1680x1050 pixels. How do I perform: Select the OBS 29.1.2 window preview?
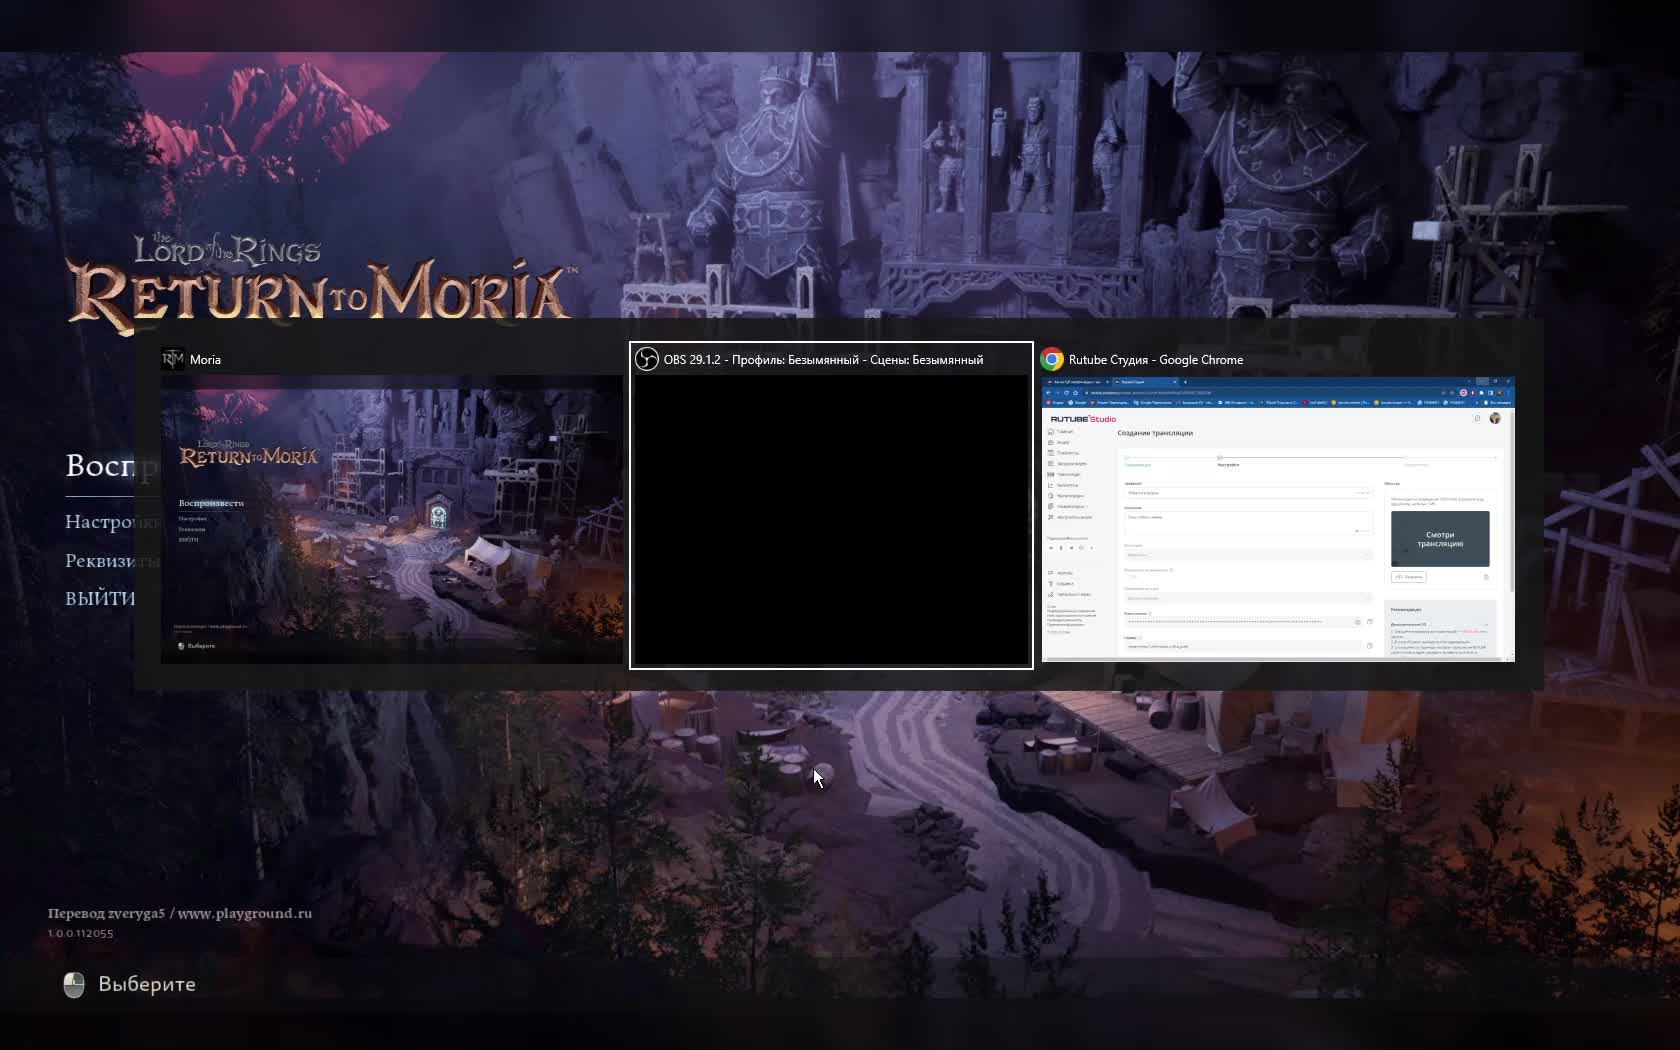point(831,519)
